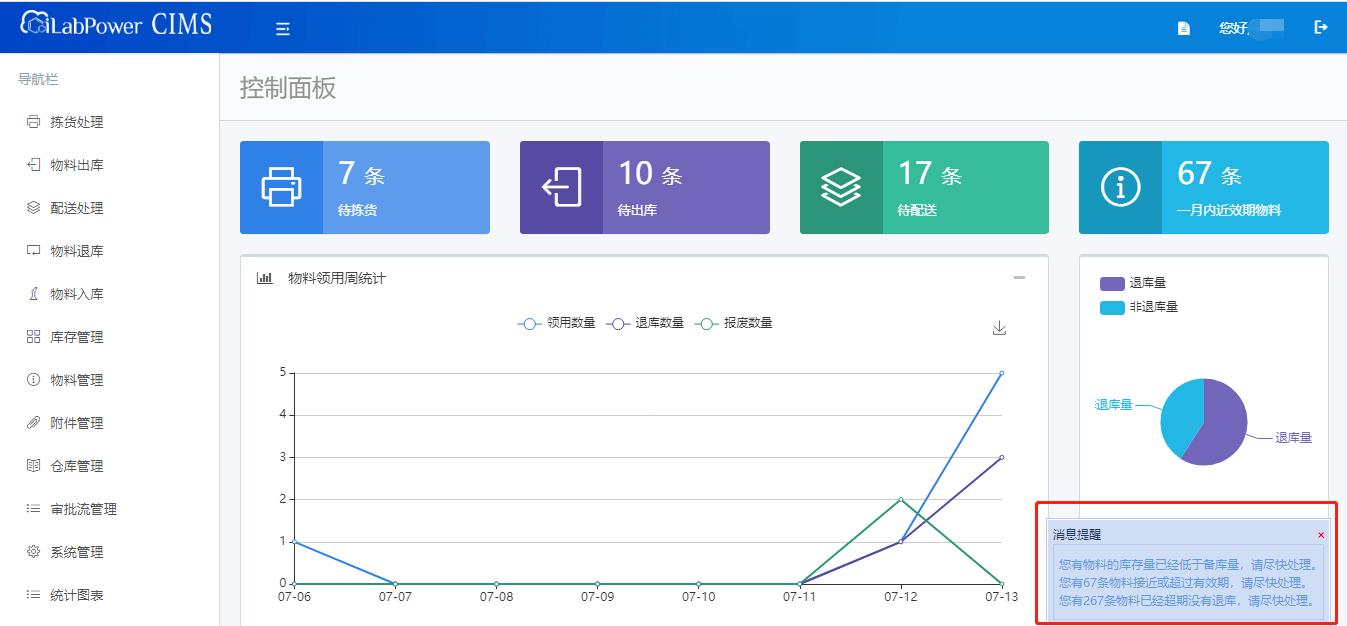This screenshot has width=1347, height=626.
Task: Open the 17 条 待配送 card
Action: pyautogui.click(x=924, y=187)
